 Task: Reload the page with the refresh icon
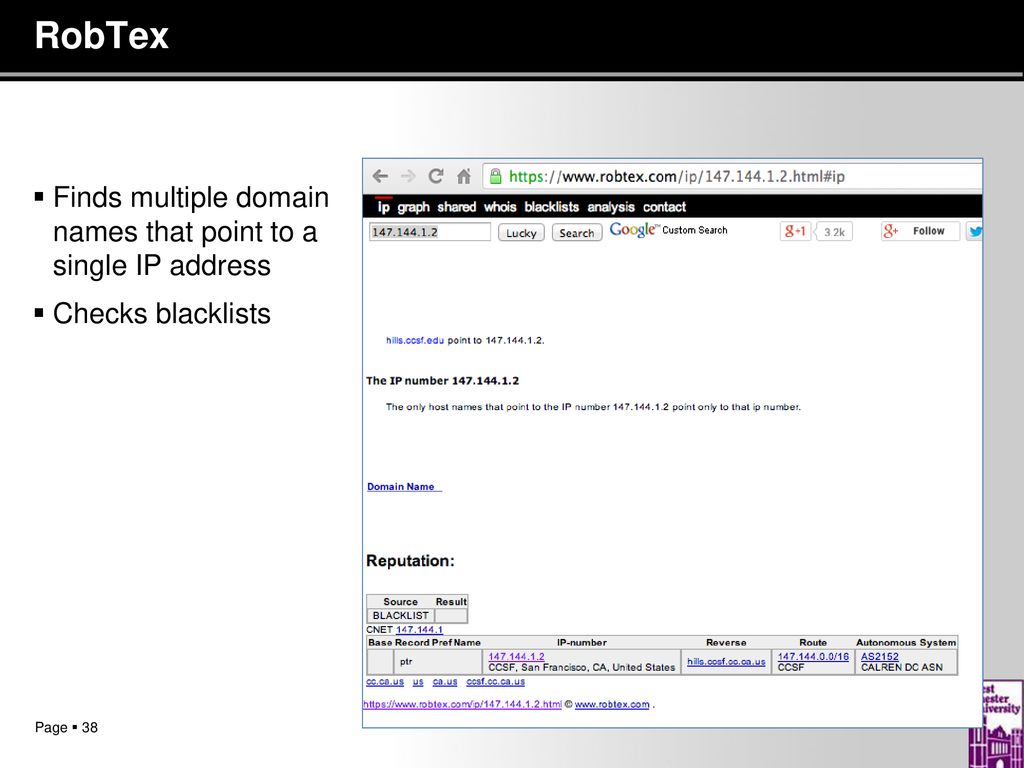[436, 176]
